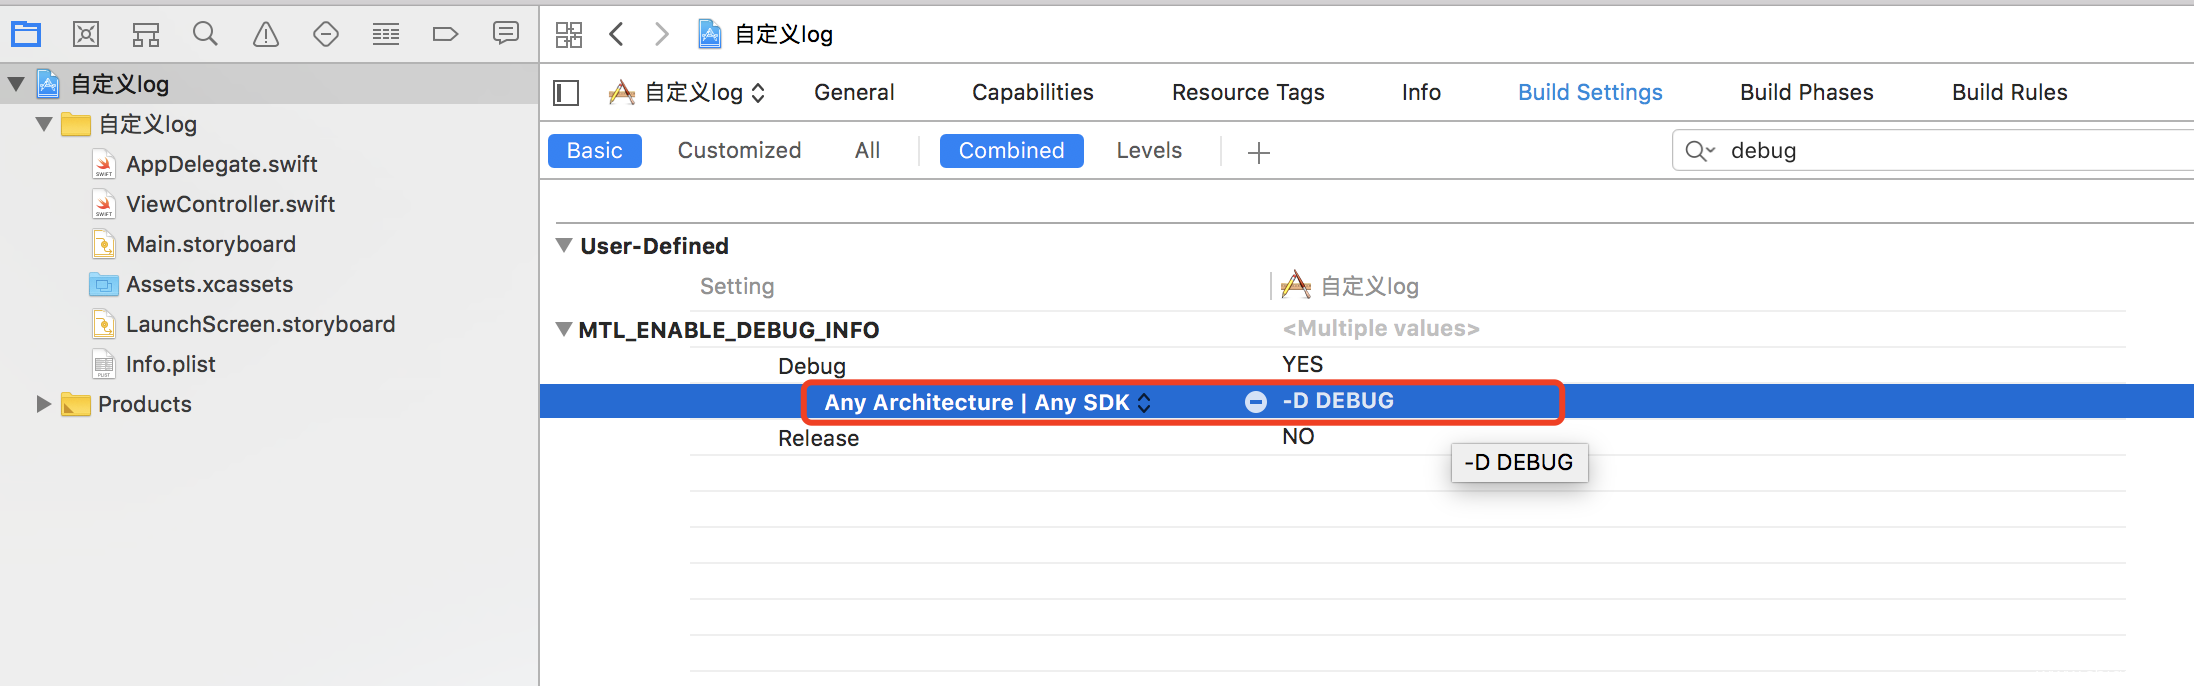This screenshot has width=2194, height=686.
Task: Collapse the User-Defined section triangle
Action: click(564, 245)
